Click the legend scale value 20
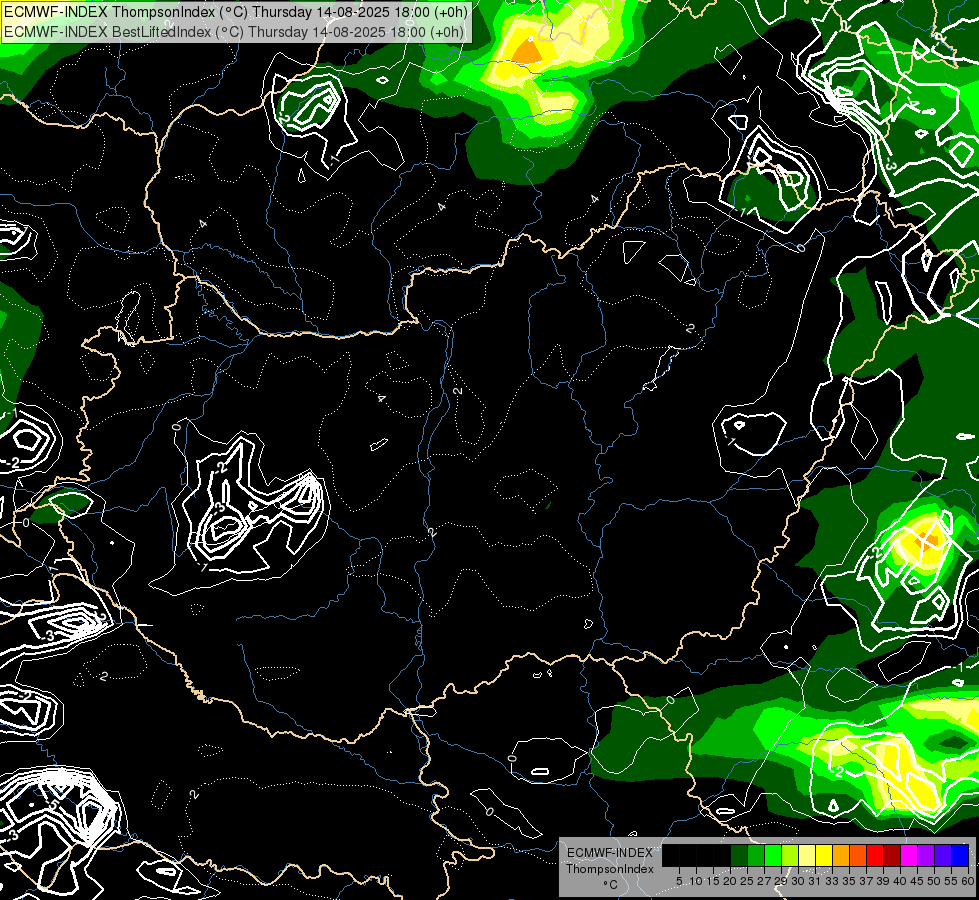 click(x=731, y=881)
